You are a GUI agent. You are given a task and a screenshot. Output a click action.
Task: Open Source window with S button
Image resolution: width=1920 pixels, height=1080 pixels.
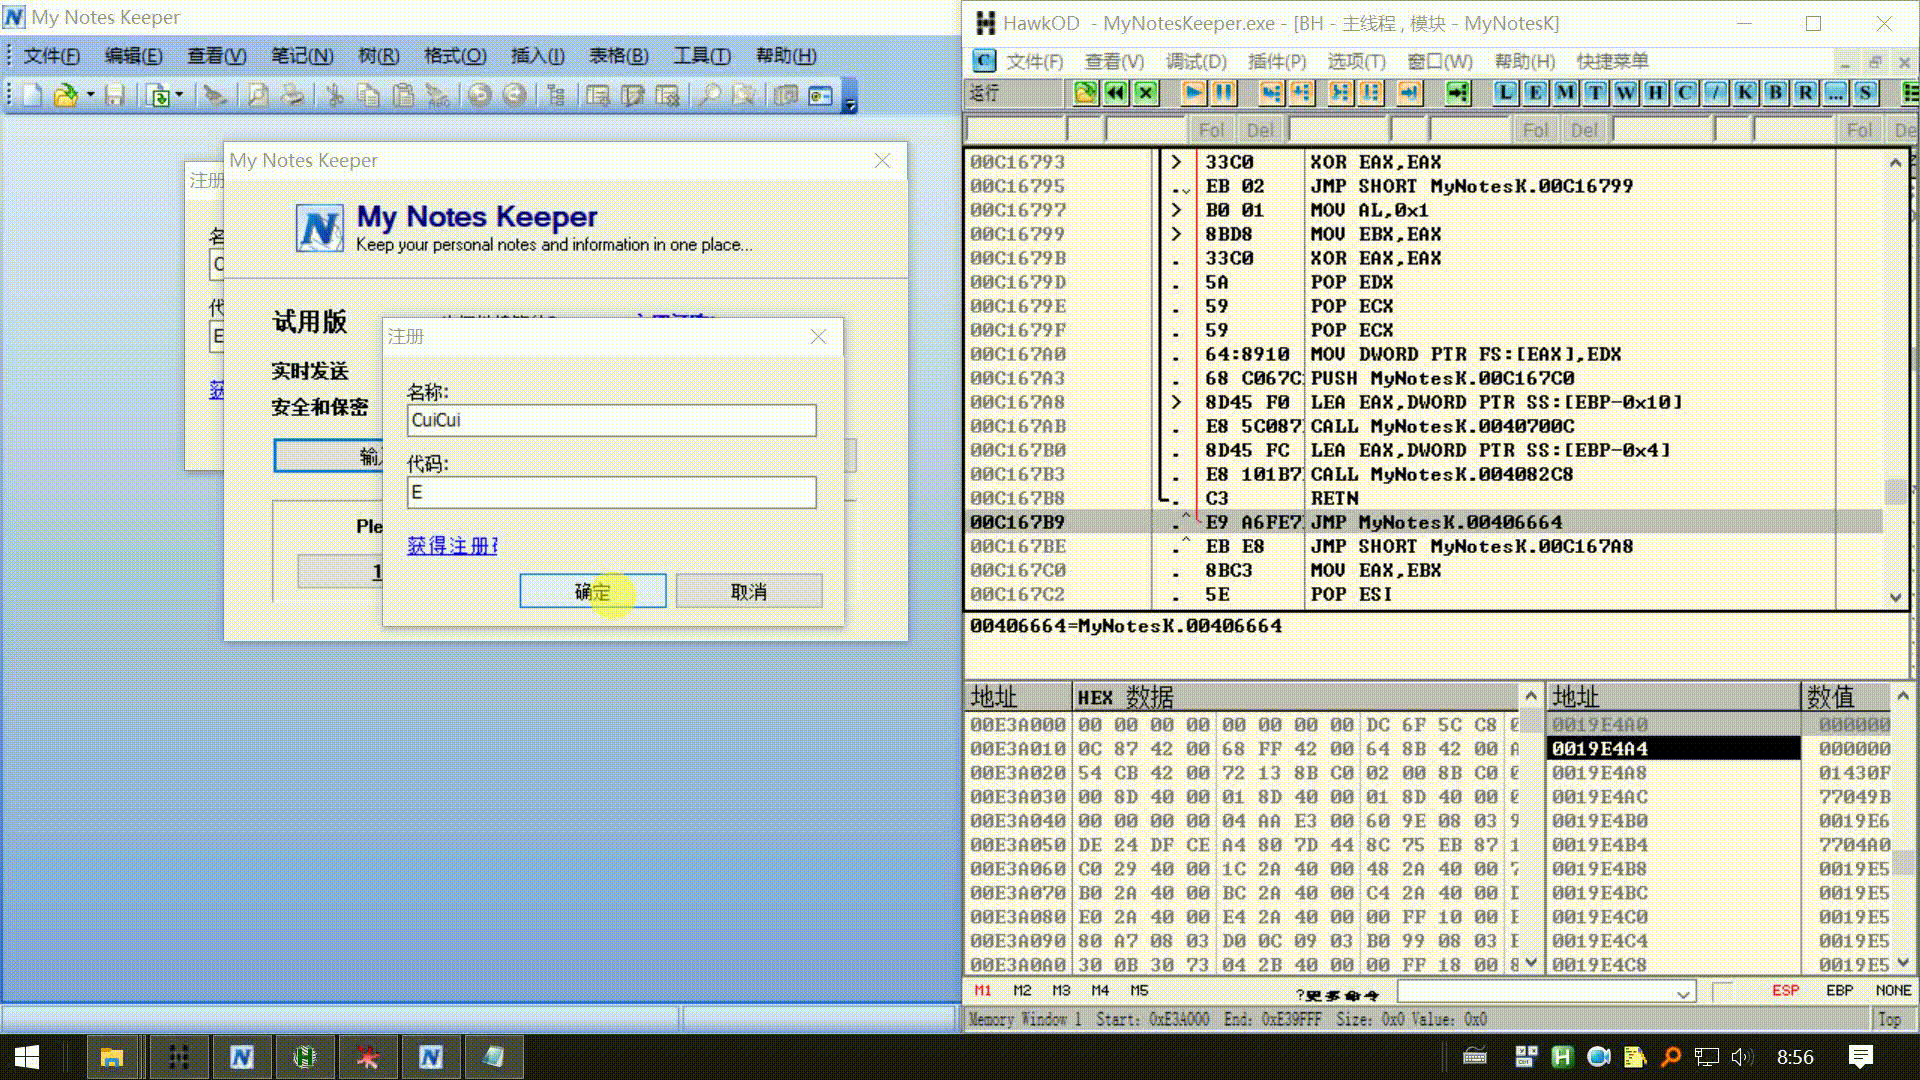[x=1865, y=93]
